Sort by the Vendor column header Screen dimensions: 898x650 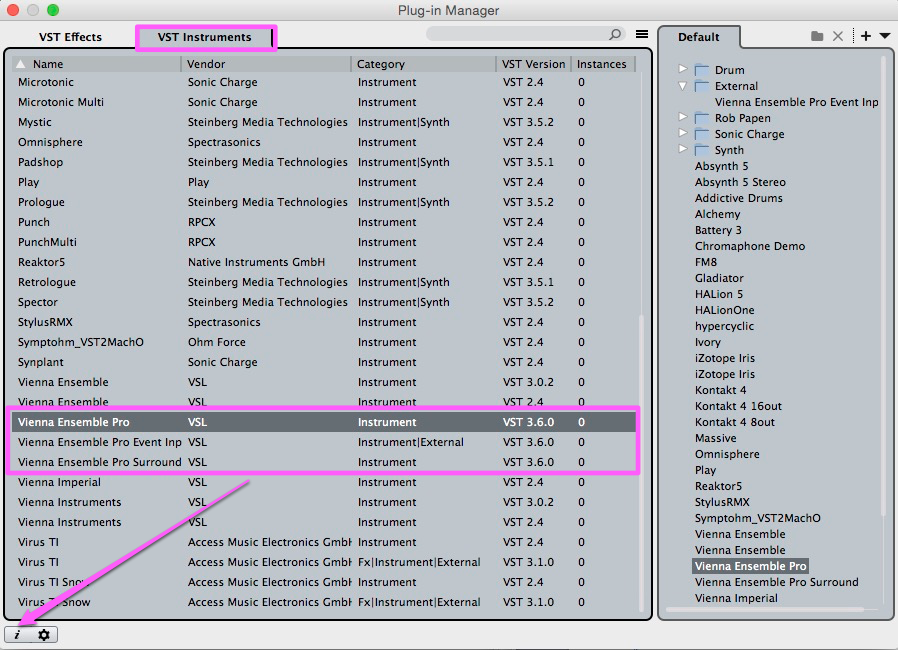pyautogui.click(x=266, y=64)
